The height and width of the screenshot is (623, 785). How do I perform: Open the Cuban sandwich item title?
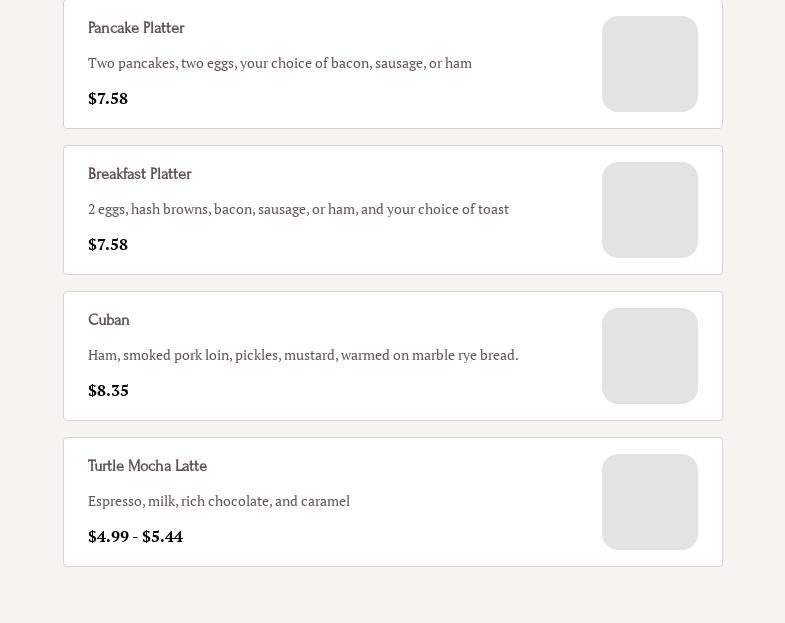(109, 320)
